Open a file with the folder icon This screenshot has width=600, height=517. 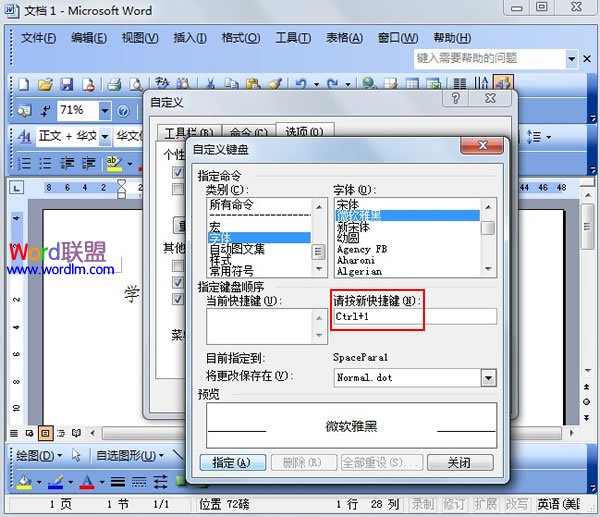click(45, 84)
